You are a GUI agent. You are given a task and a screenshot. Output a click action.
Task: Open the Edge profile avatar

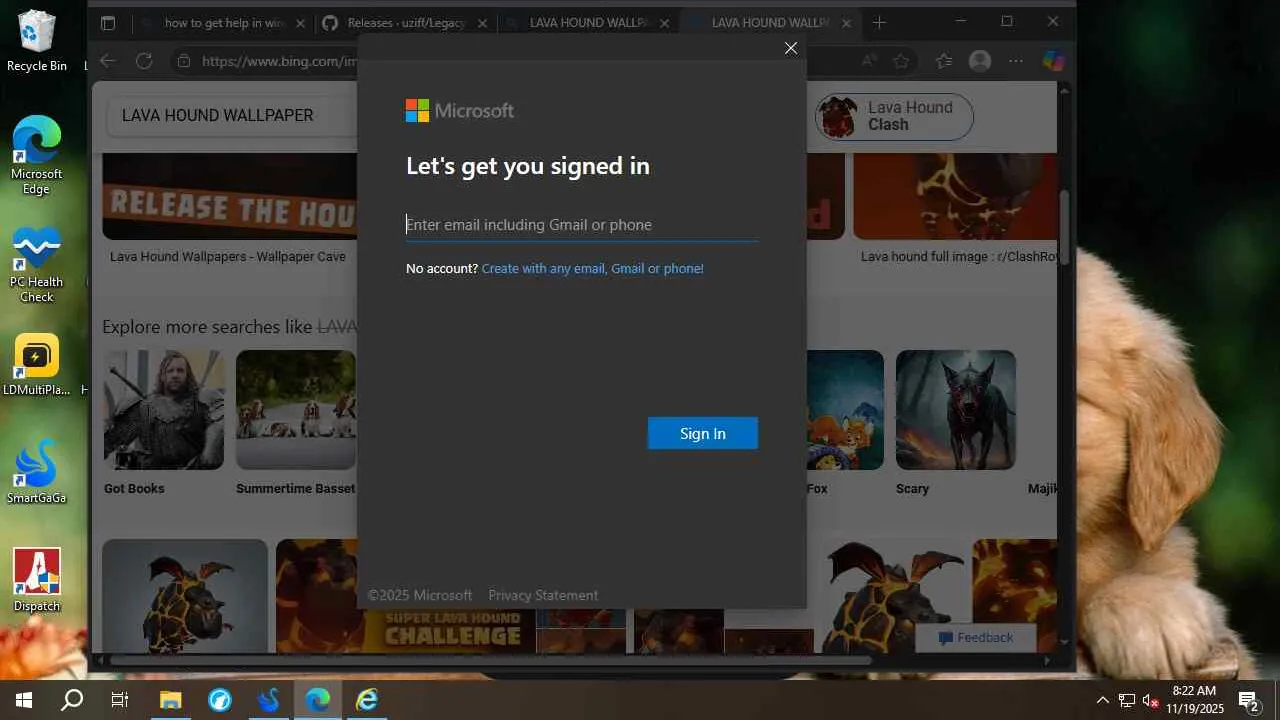pyautogui.click(x=980, y=61)
